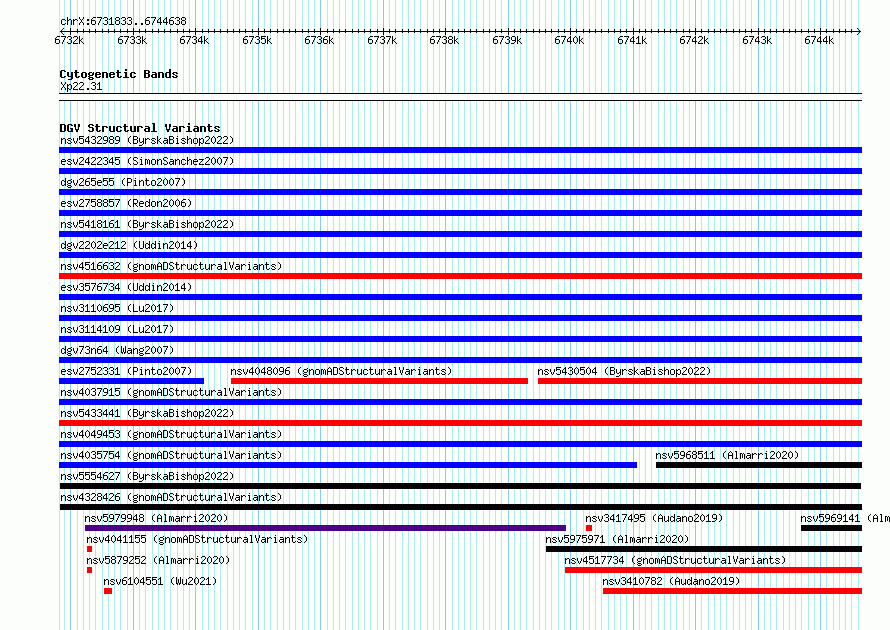890x630 pixels.
Task: Click the nsv4516632 gnomAD variant label
Action: (x=171, y=266)
